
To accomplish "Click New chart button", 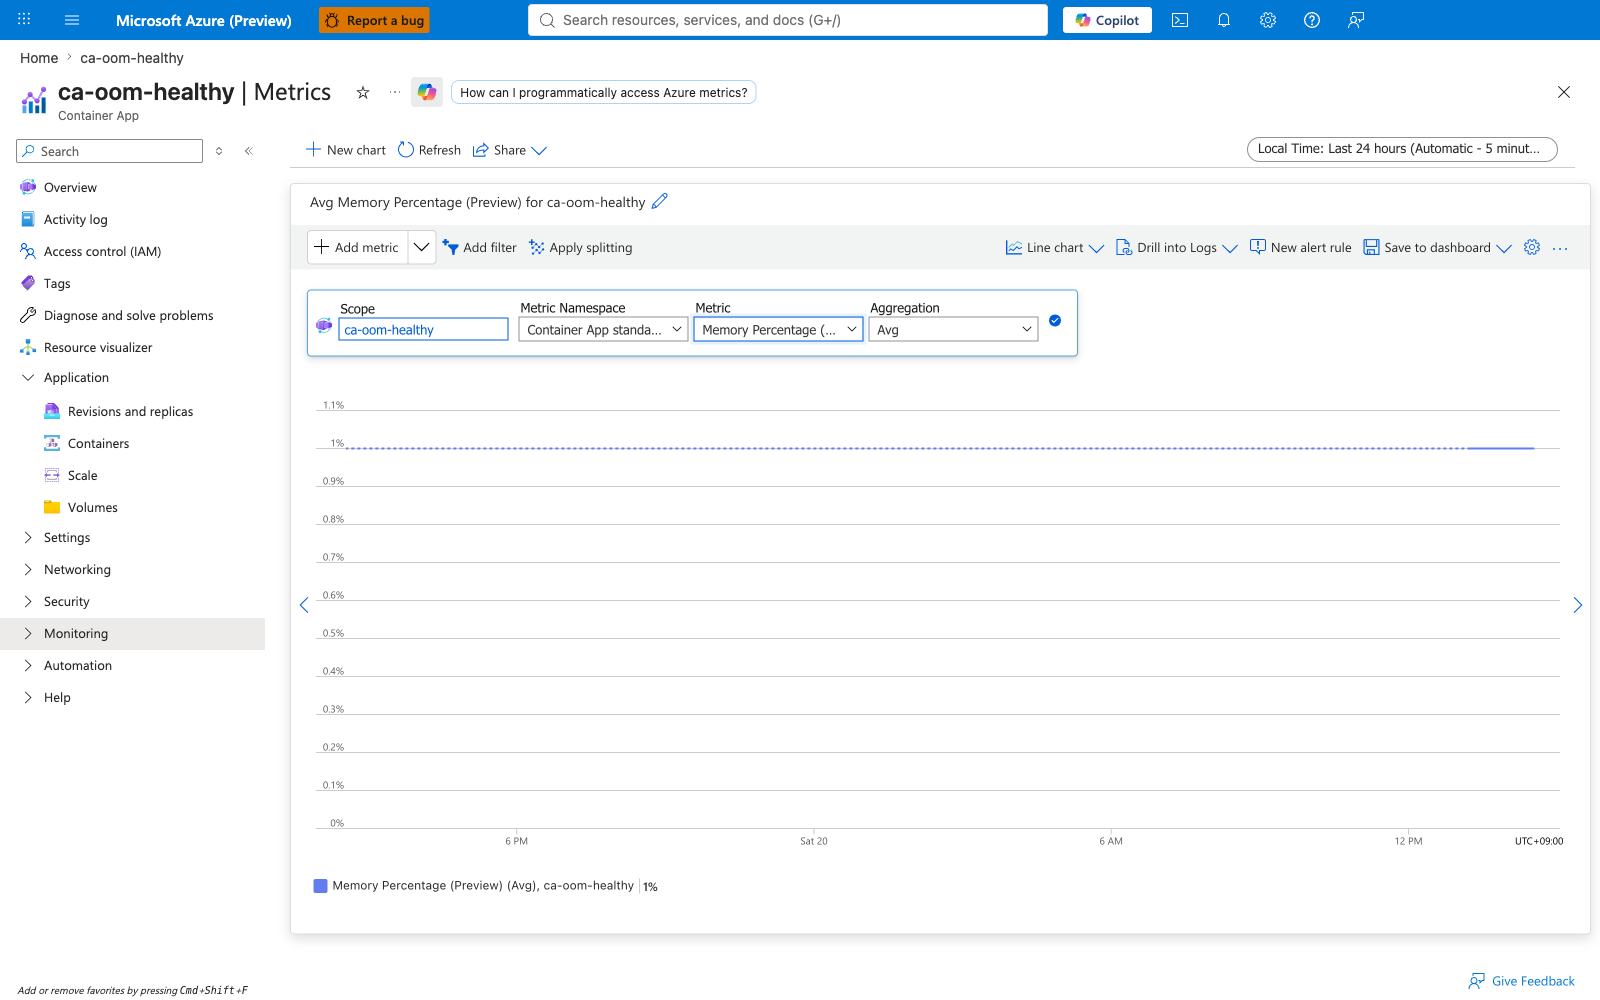I will (x=345, y=150).
